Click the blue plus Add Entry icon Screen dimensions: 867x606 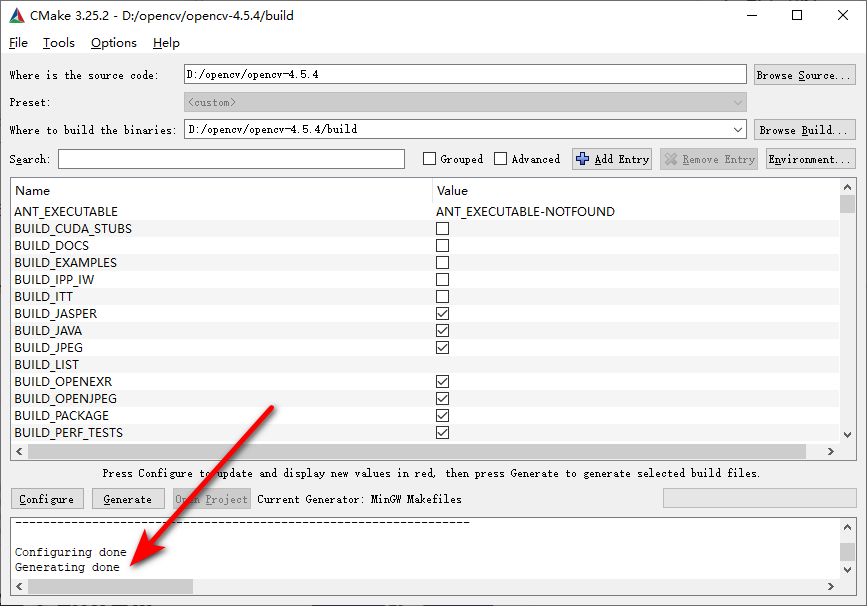coord(582,159)
